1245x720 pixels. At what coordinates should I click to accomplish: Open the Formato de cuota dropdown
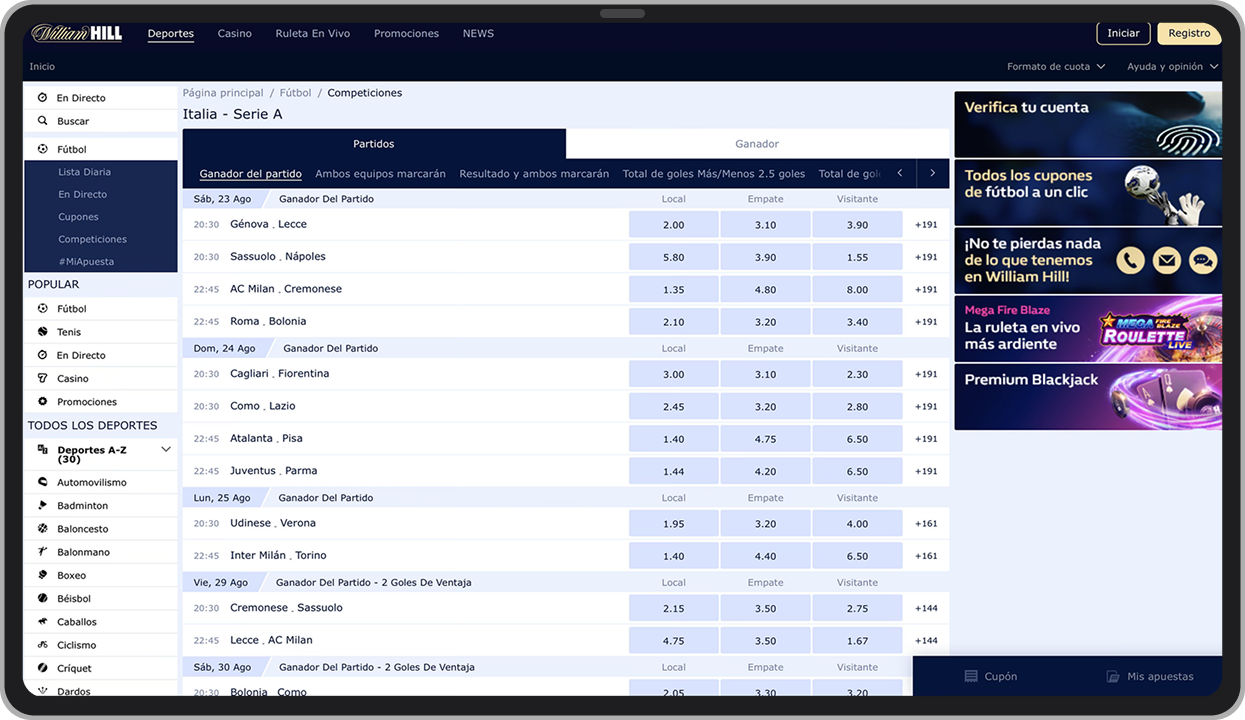(1056, 67)
